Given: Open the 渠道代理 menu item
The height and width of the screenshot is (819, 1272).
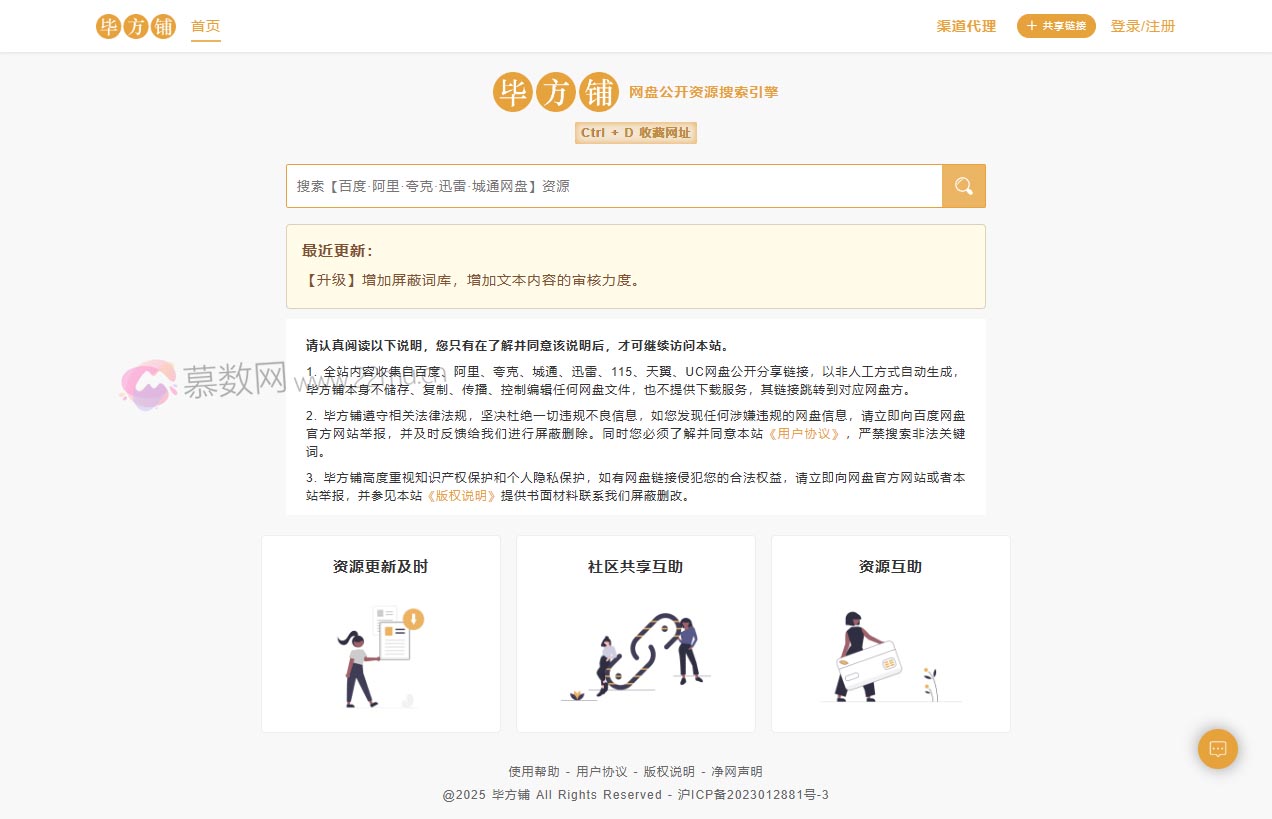Looking at the screenshot, I should 965,27.
